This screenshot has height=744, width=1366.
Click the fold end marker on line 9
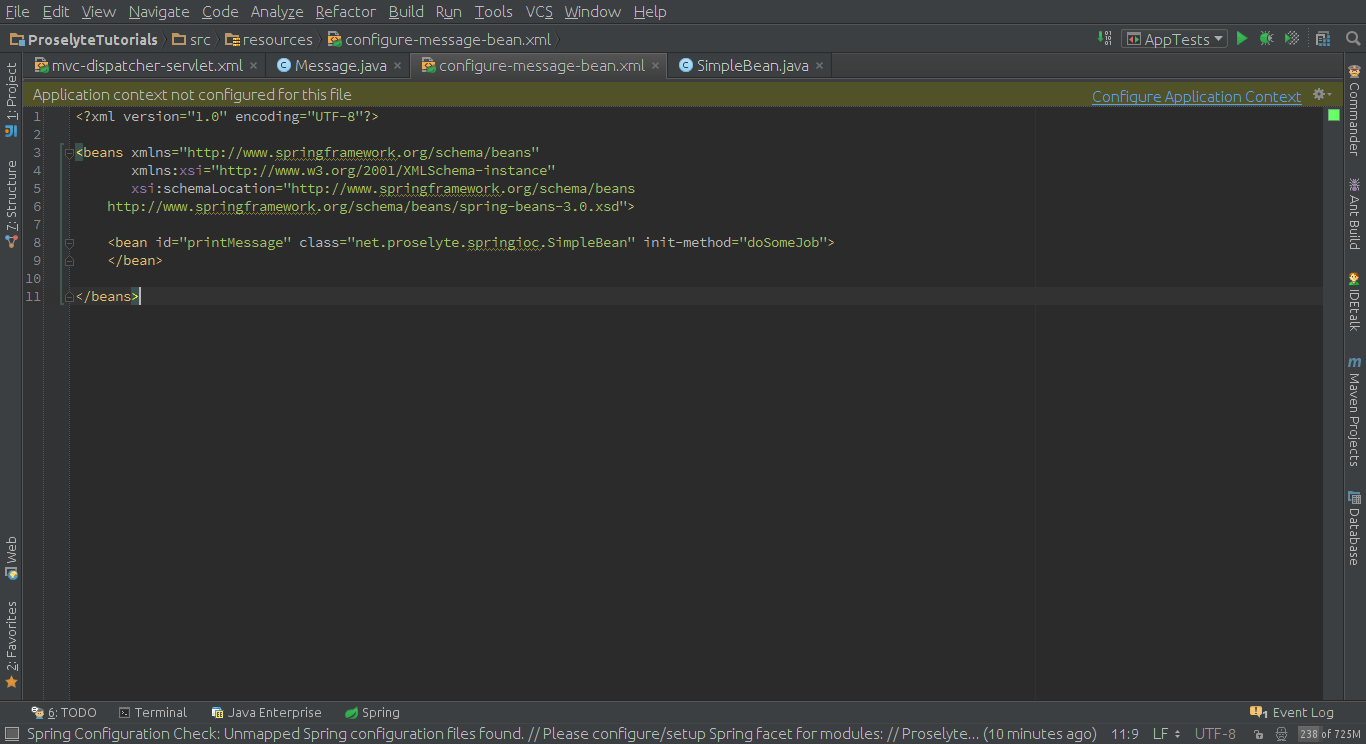click(69, 261)
